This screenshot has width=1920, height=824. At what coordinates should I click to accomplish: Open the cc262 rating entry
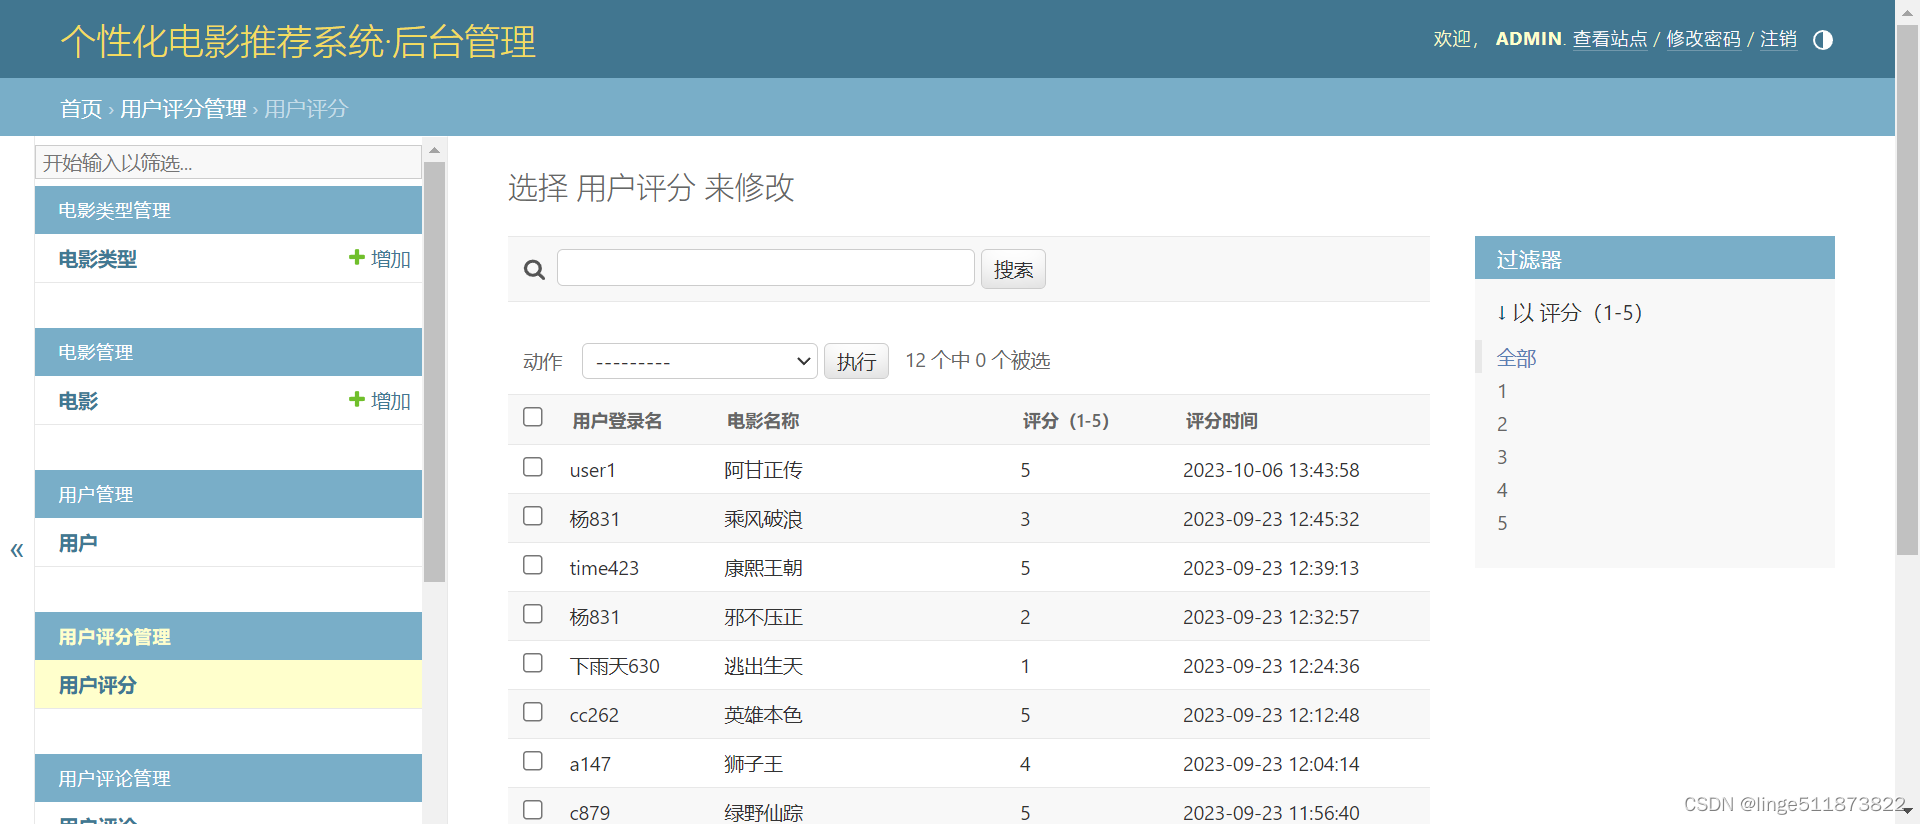(x=594, y=715)
